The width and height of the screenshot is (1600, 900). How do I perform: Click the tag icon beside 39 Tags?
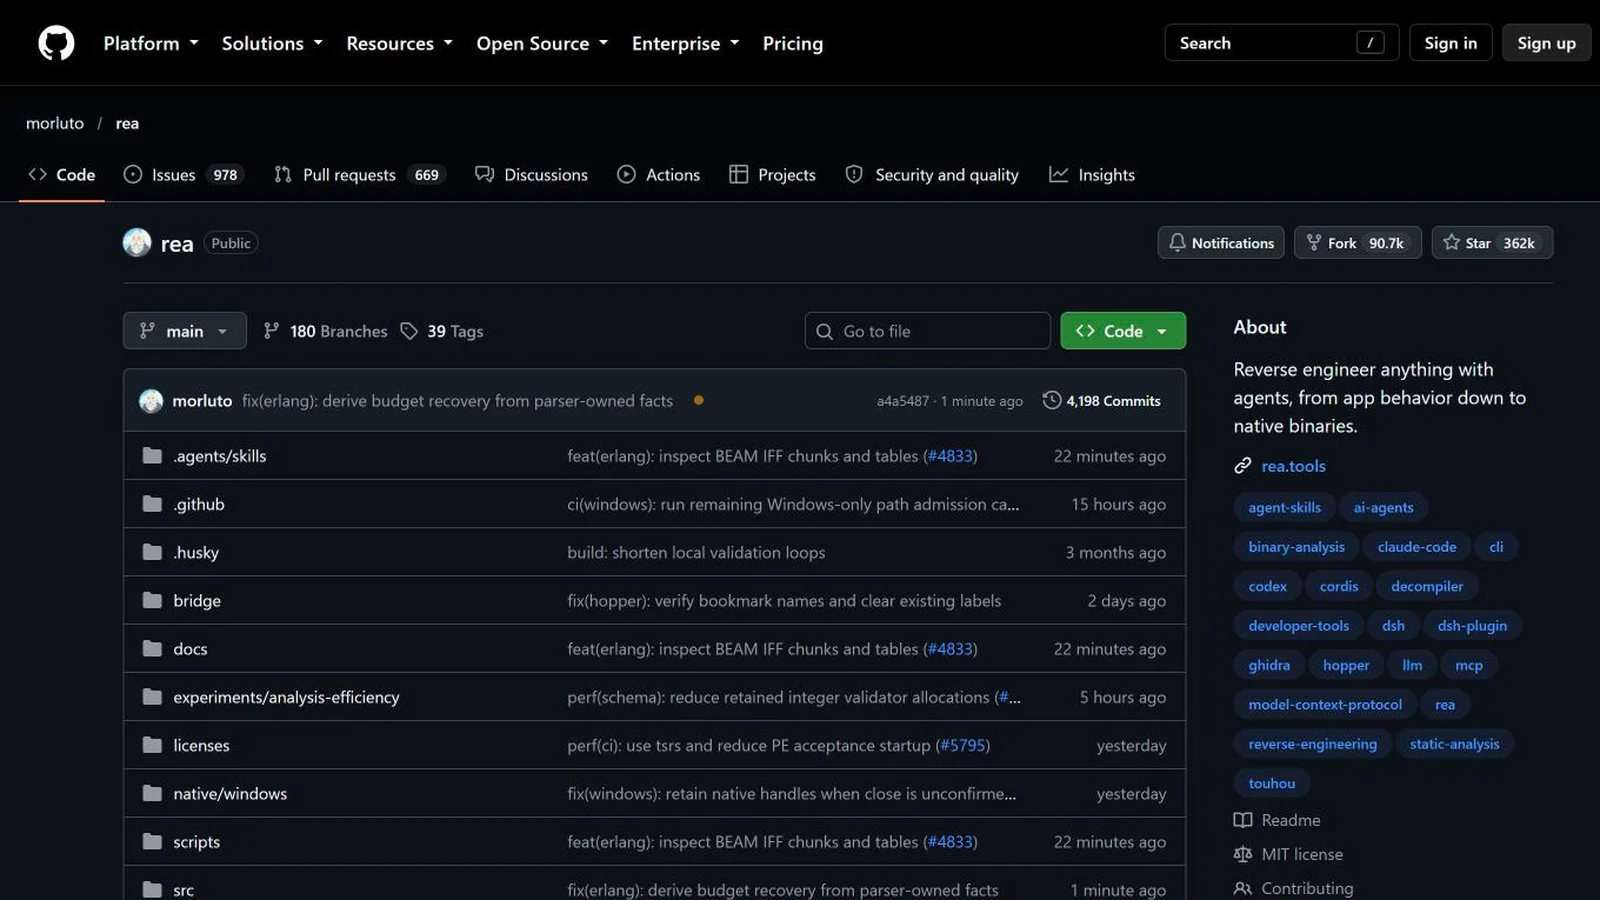[x=409, y=331]
